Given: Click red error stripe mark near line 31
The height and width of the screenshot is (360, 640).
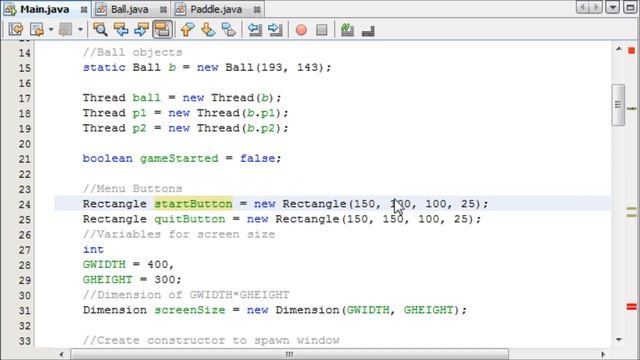Looking at the screenshot, I should [631, 307].
